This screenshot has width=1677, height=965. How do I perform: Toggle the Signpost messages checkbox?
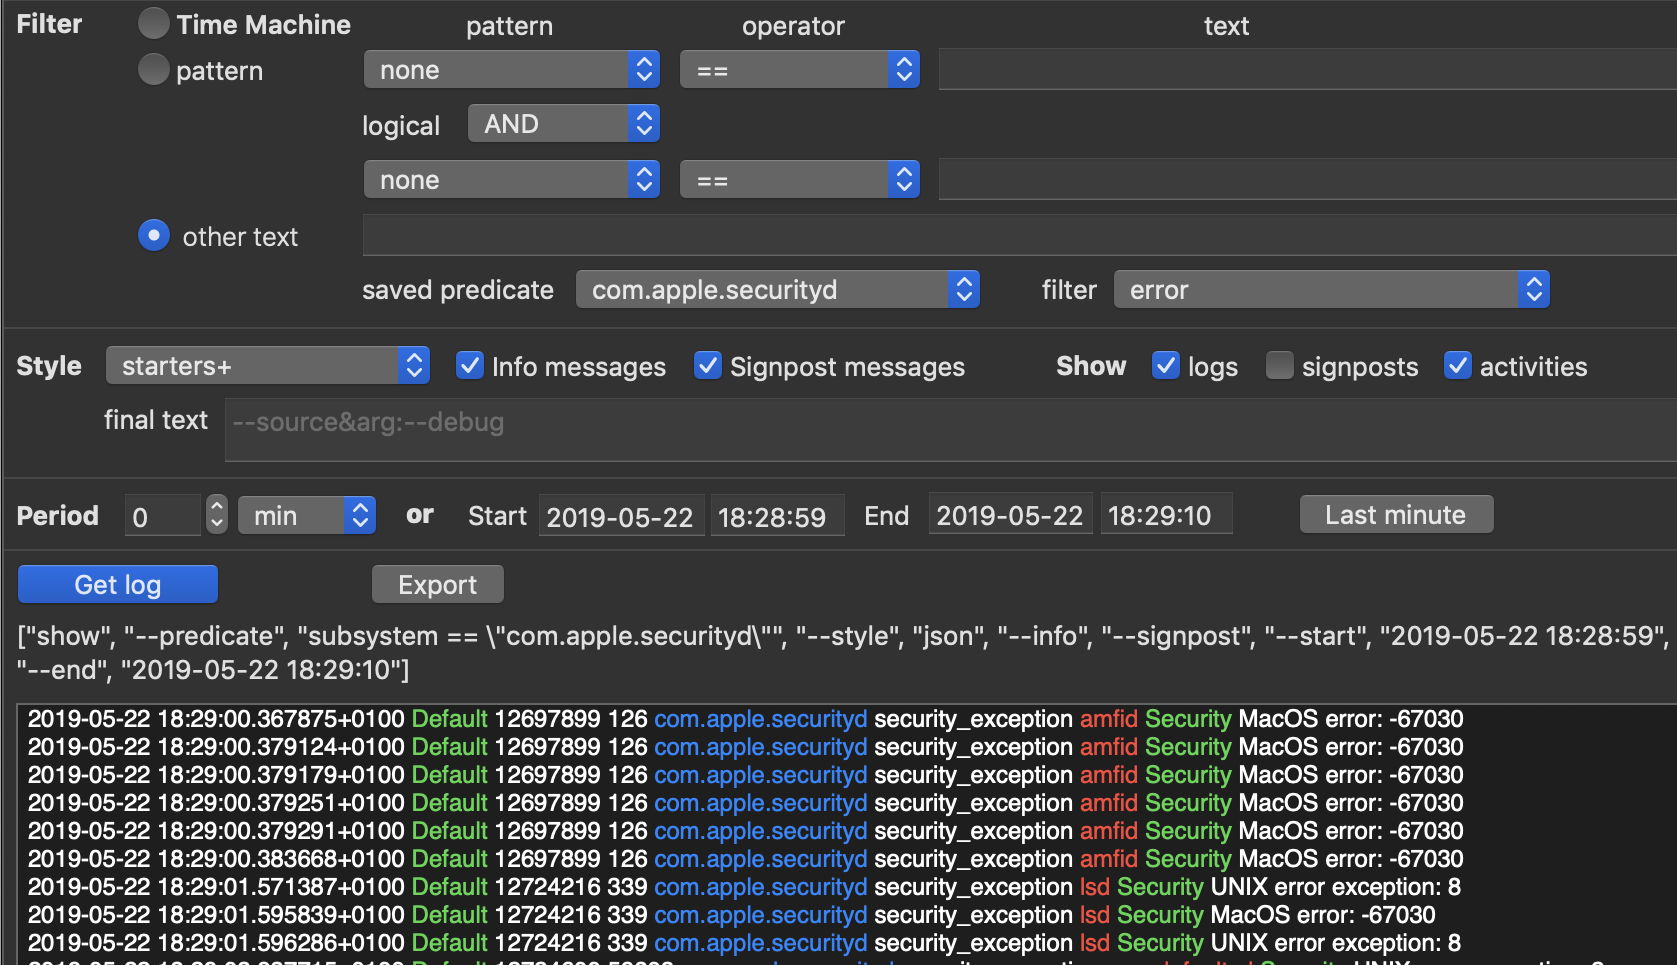708,366
